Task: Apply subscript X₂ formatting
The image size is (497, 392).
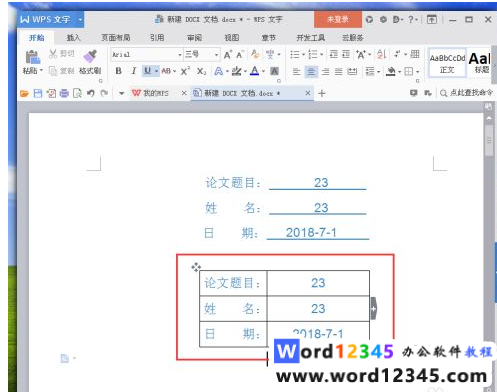Action: tap(201, 71)
